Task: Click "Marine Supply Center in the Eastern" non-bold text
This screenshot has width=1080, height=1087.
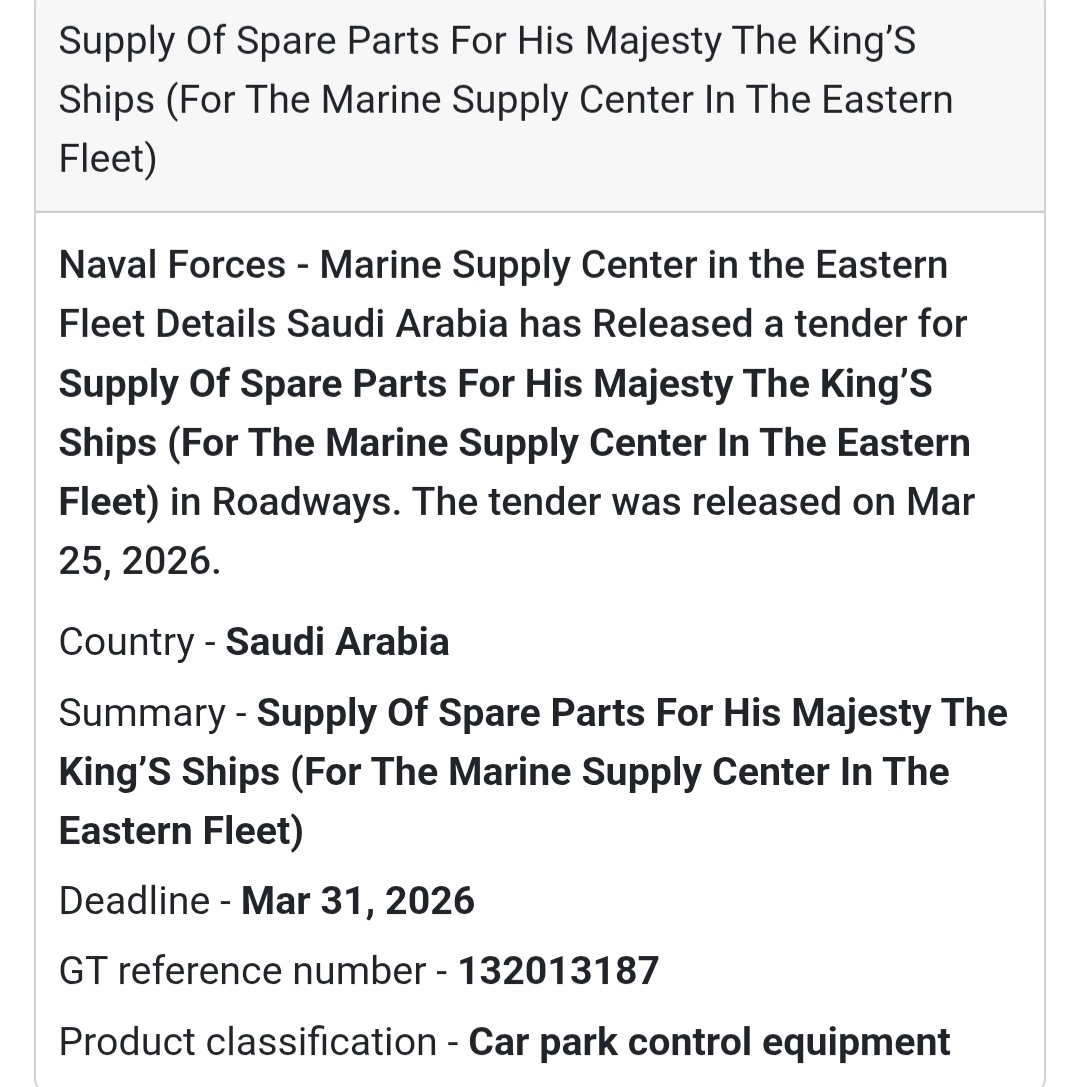Action: [x=634, y=266]
